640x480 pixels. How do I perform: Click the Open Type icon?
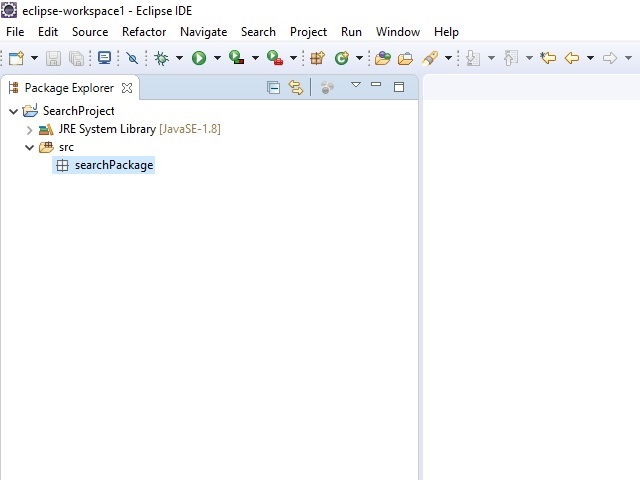pos(382,58)
